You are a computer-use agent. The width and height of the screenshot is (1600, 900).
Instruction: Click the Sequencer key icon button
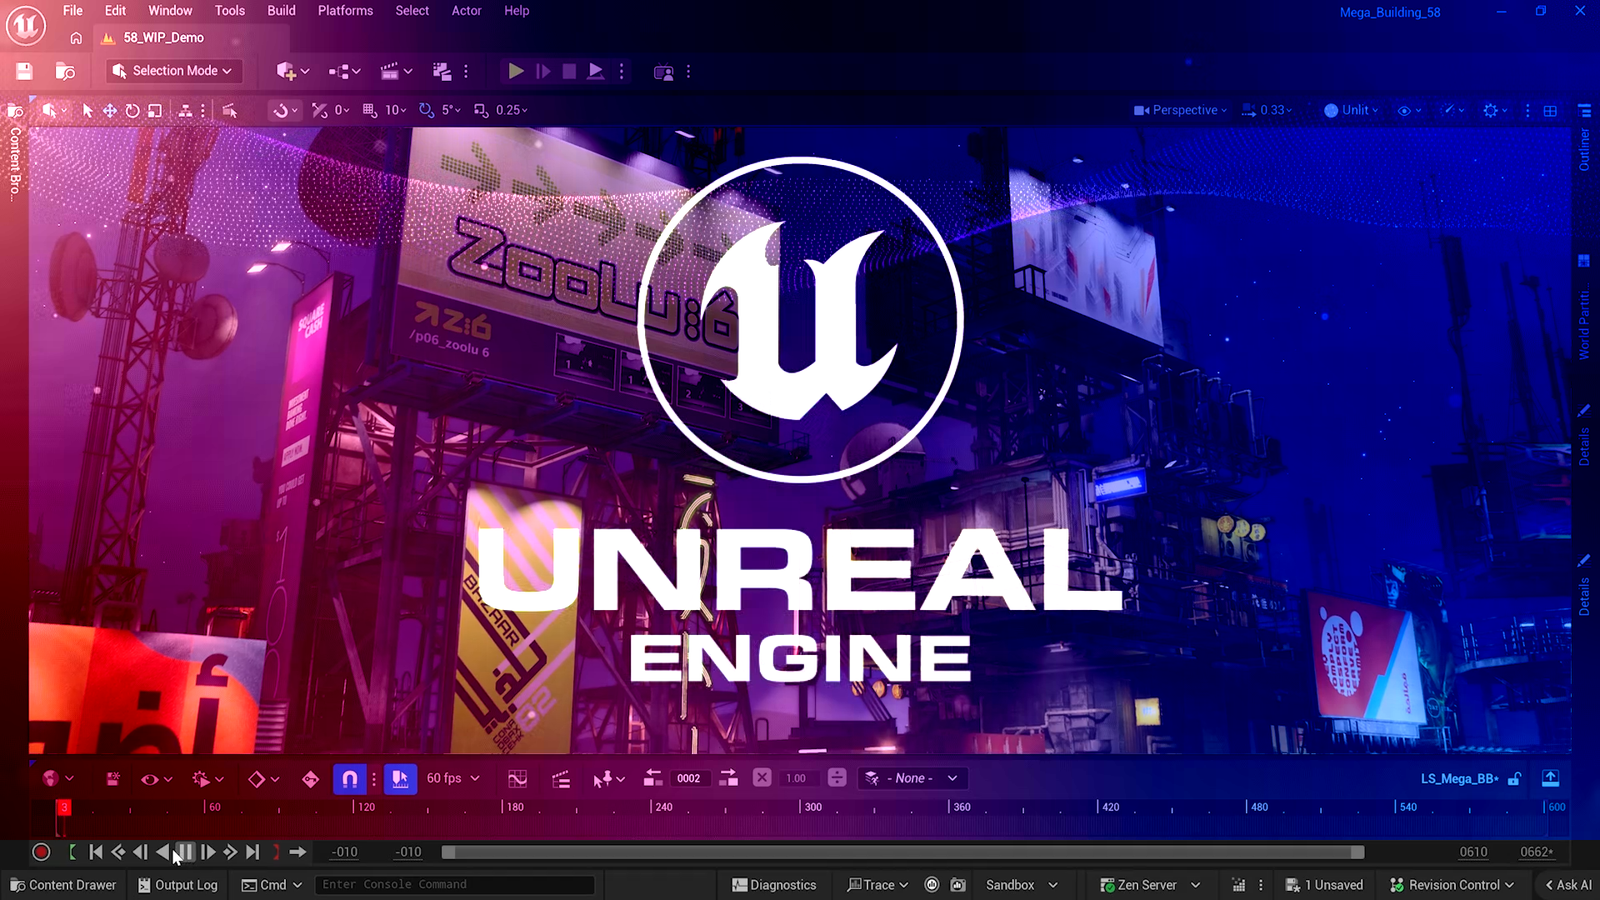[310, 779]
